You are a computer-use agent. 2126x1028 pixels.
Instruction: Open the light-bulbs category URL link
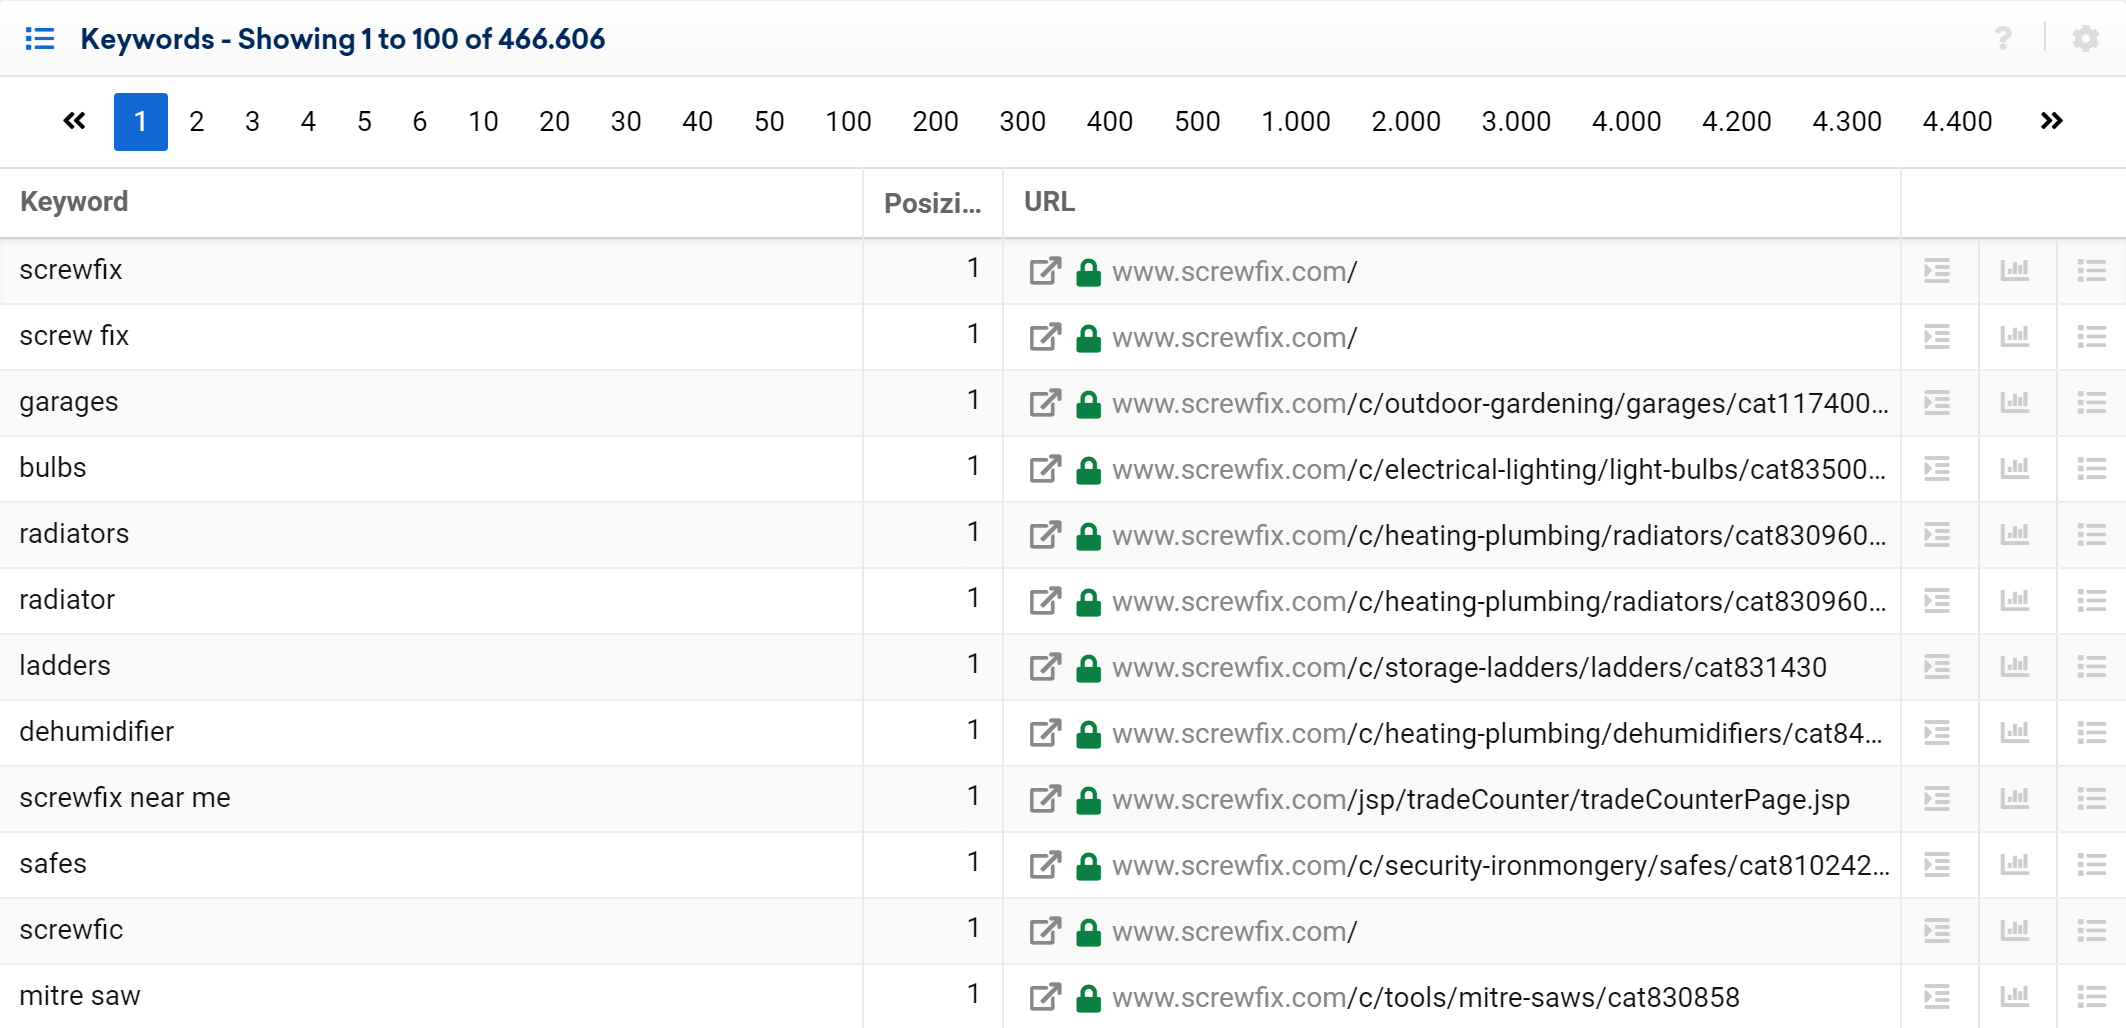tap(1499, 470)
